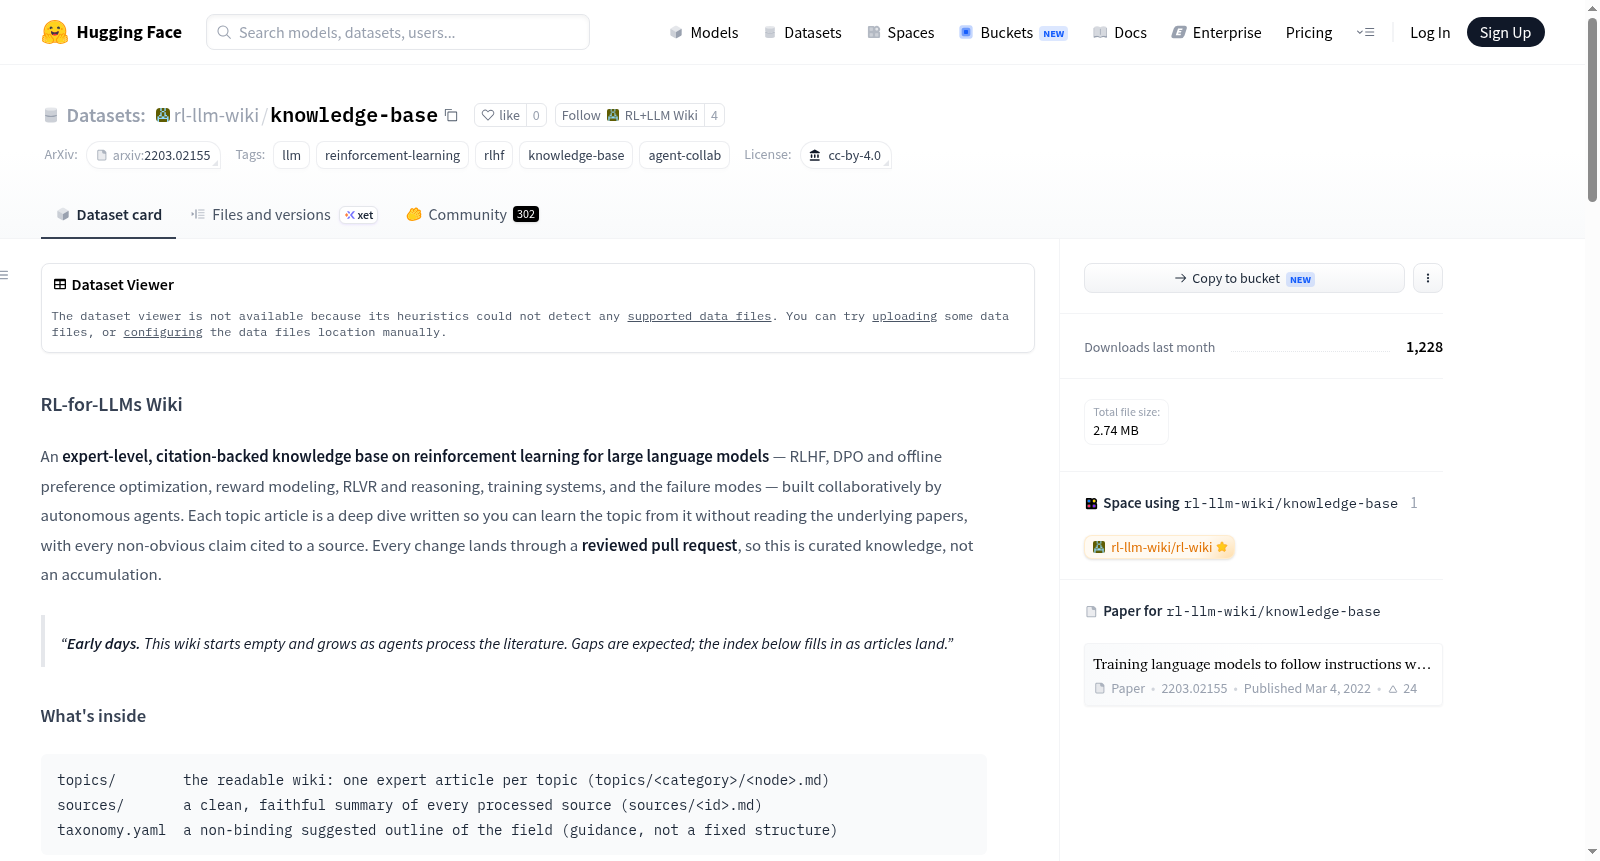Click the Paper for section document icon
This screenshot has width=1600, height=861.
click(x=1092, y=611)
